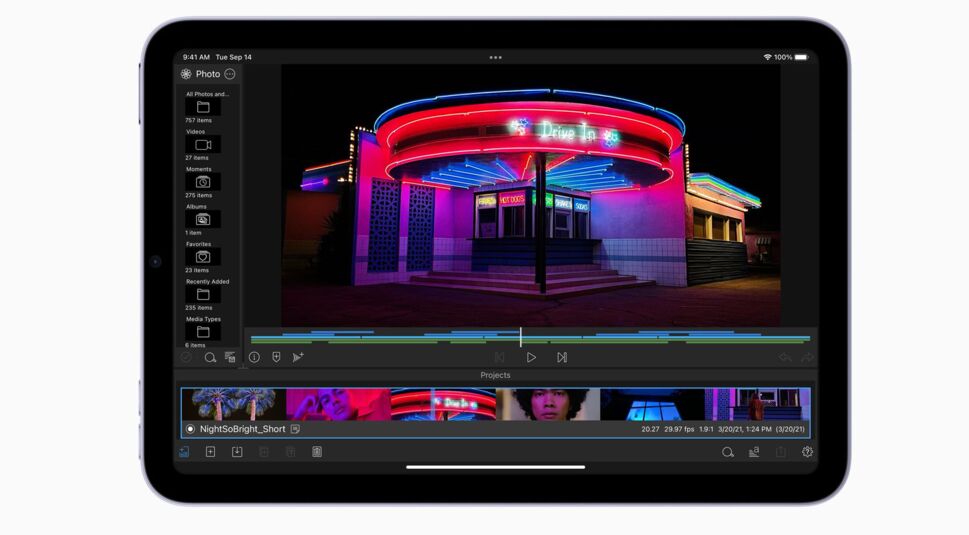Screen dimensions: 969x535
Task: Expand the Media Types folder
Action: 203,332
